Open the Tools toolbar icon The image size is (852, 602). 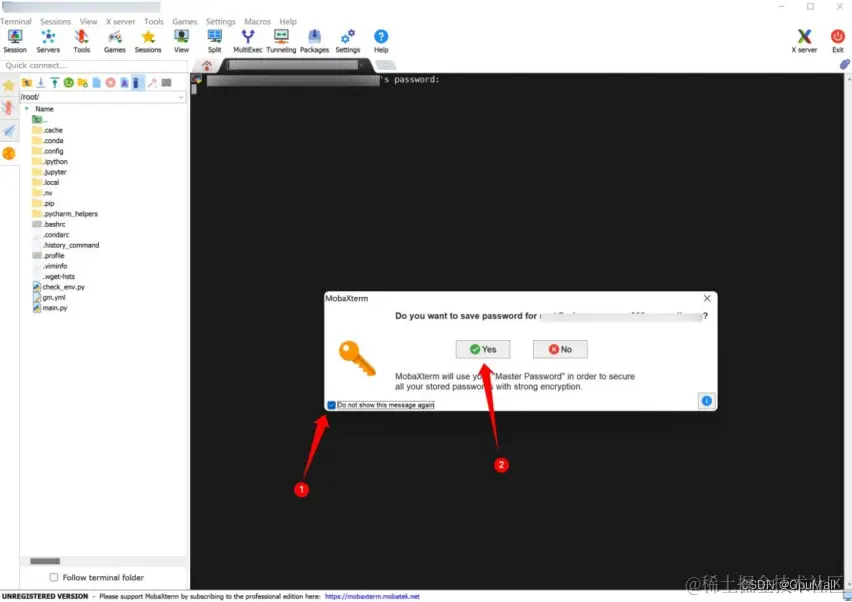pyautogui.click(x=82, y=41)
